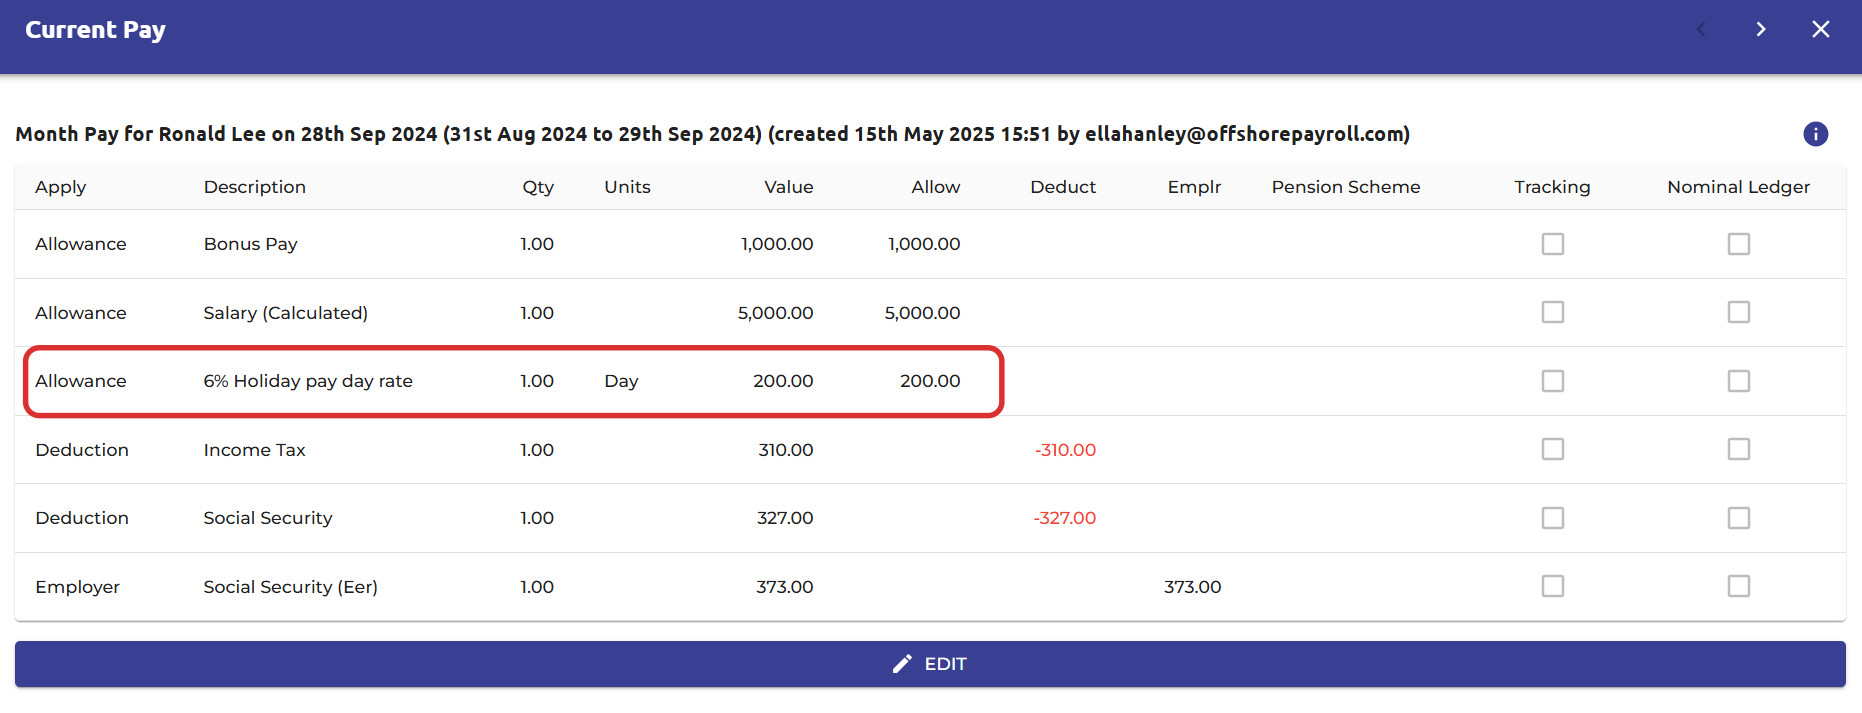Click the Allow column header

pyautogui.click(x=935, y=187)
